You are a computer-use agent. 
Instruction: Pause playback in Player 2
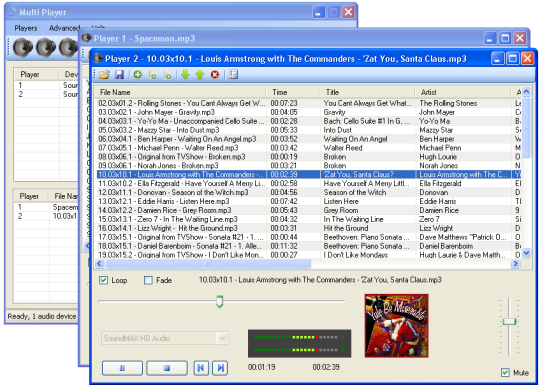coord(122,368)
